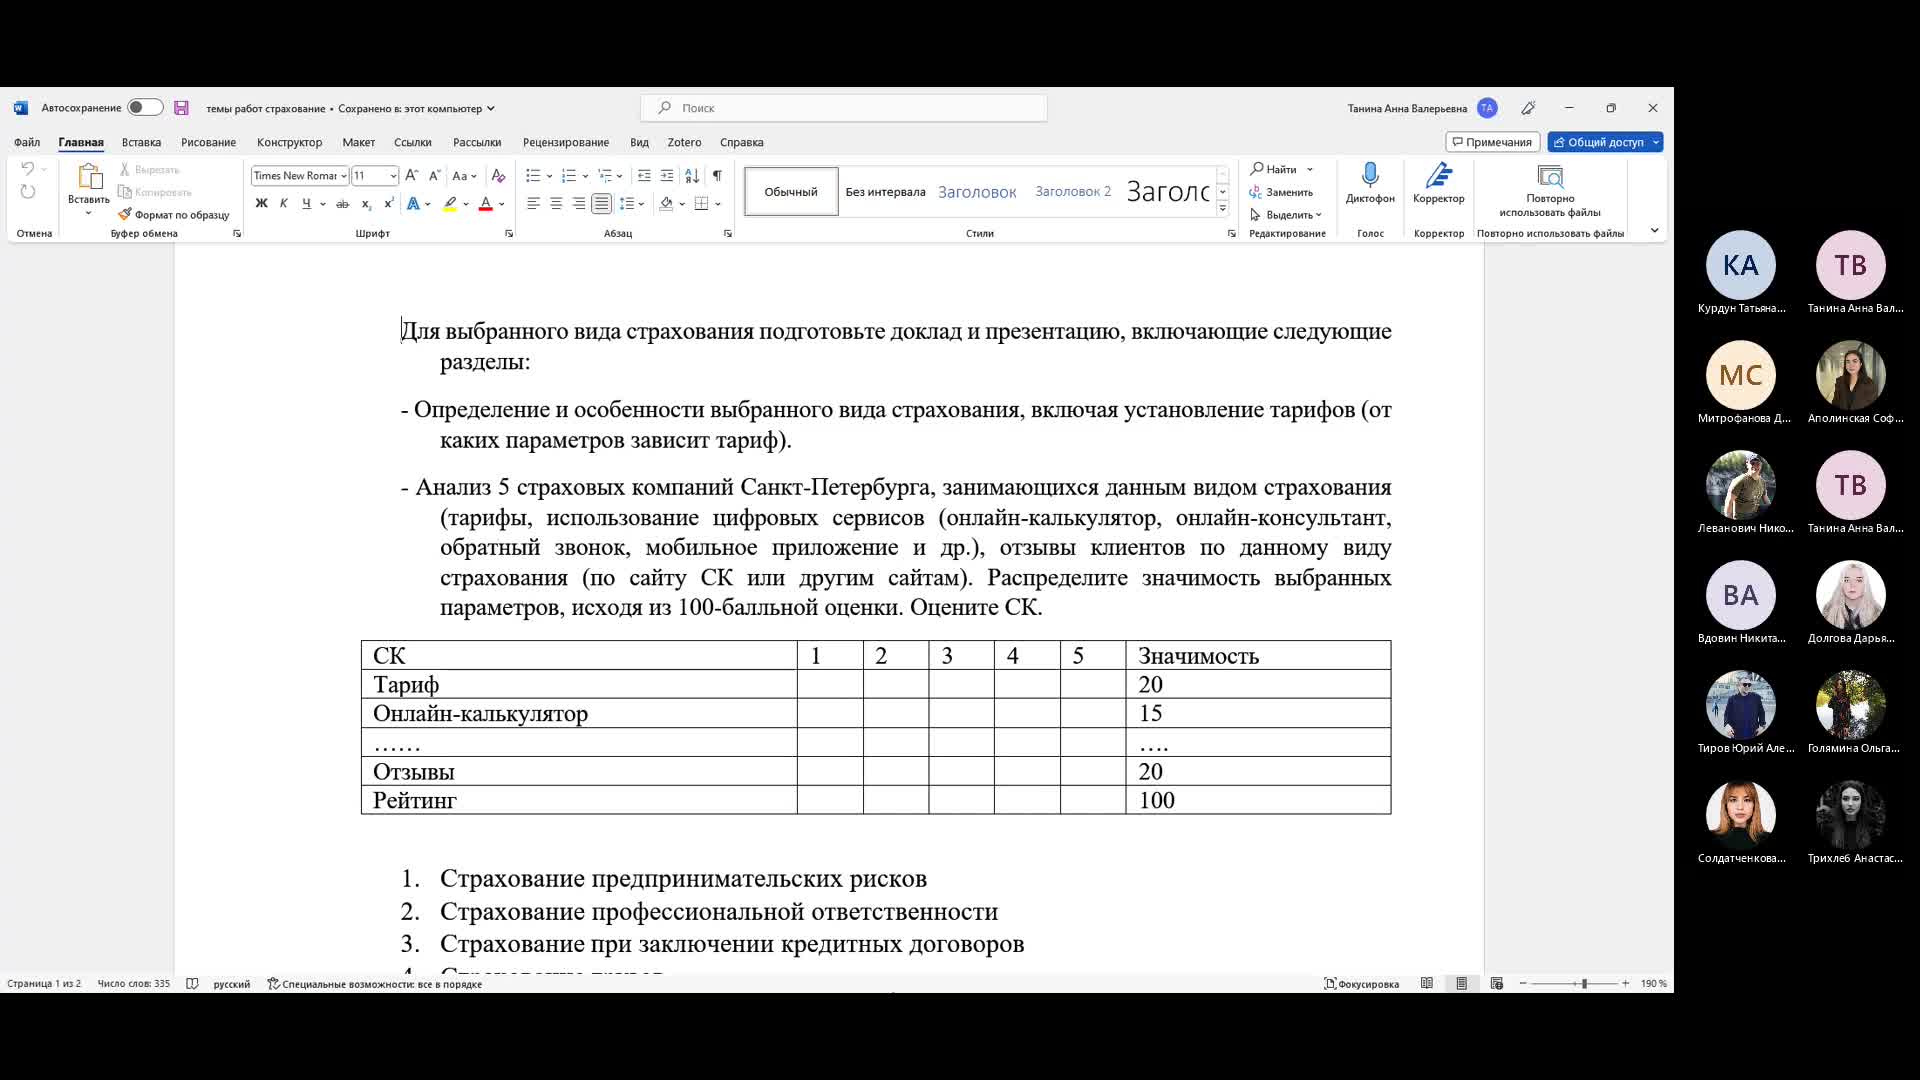
Task: Open the Change Case (Aa) dropdown
Action: tap(464, 176)
